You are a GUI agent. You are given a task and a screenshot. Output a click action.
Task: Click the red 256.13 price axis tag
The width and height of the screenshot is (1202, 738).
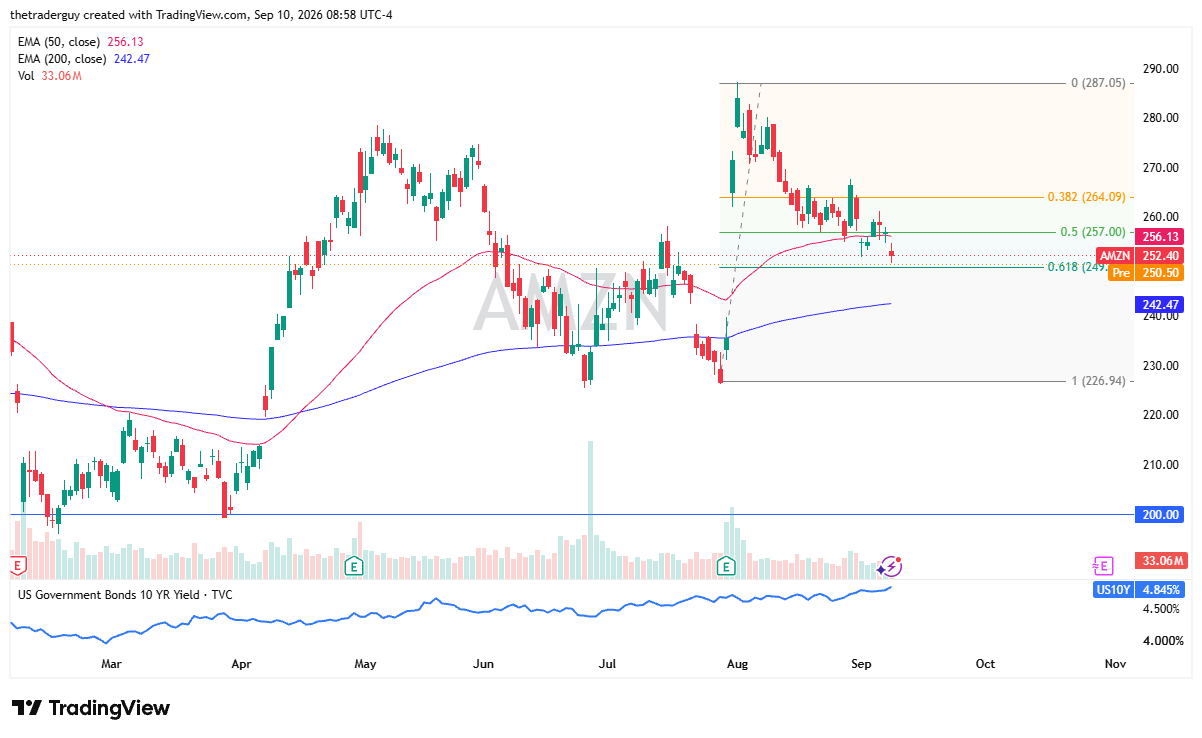[x=1161, y=237]
